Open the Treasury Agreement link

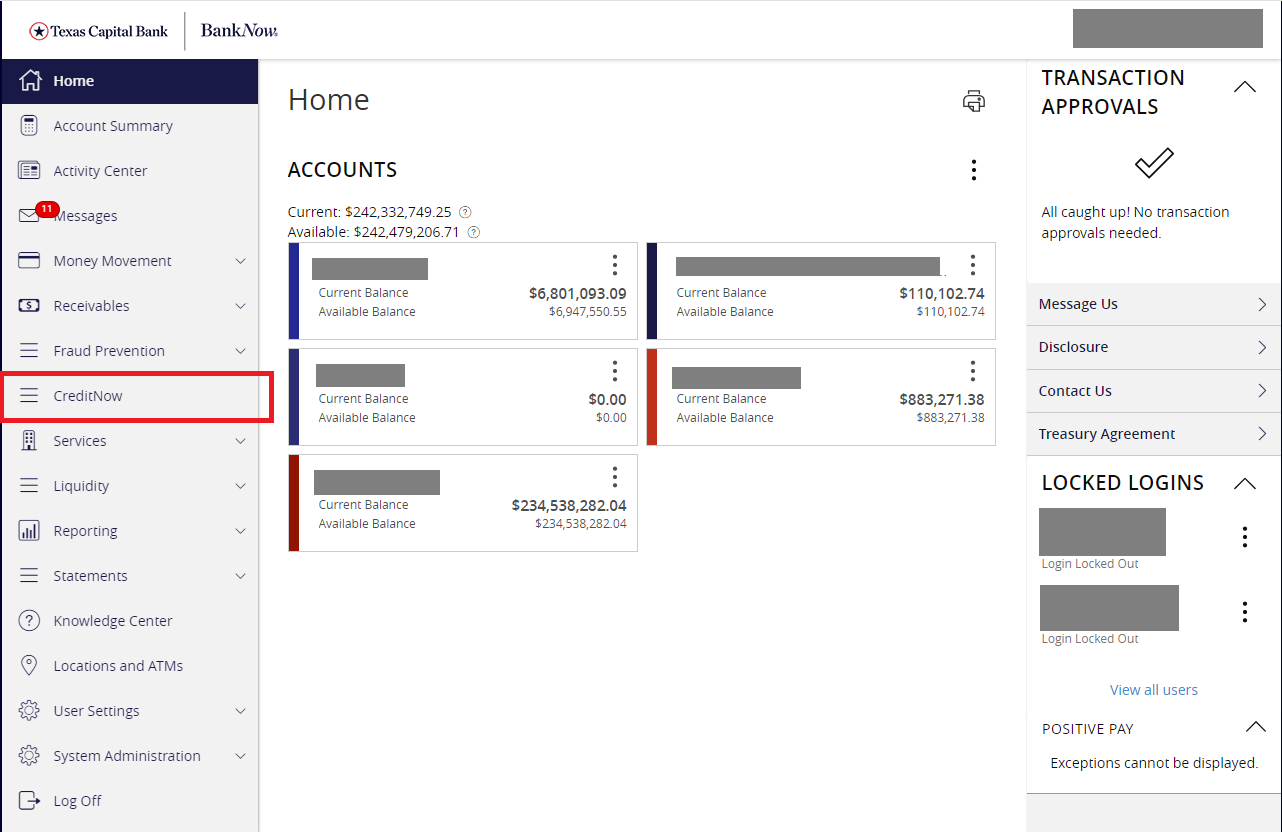click(1154, 434)
